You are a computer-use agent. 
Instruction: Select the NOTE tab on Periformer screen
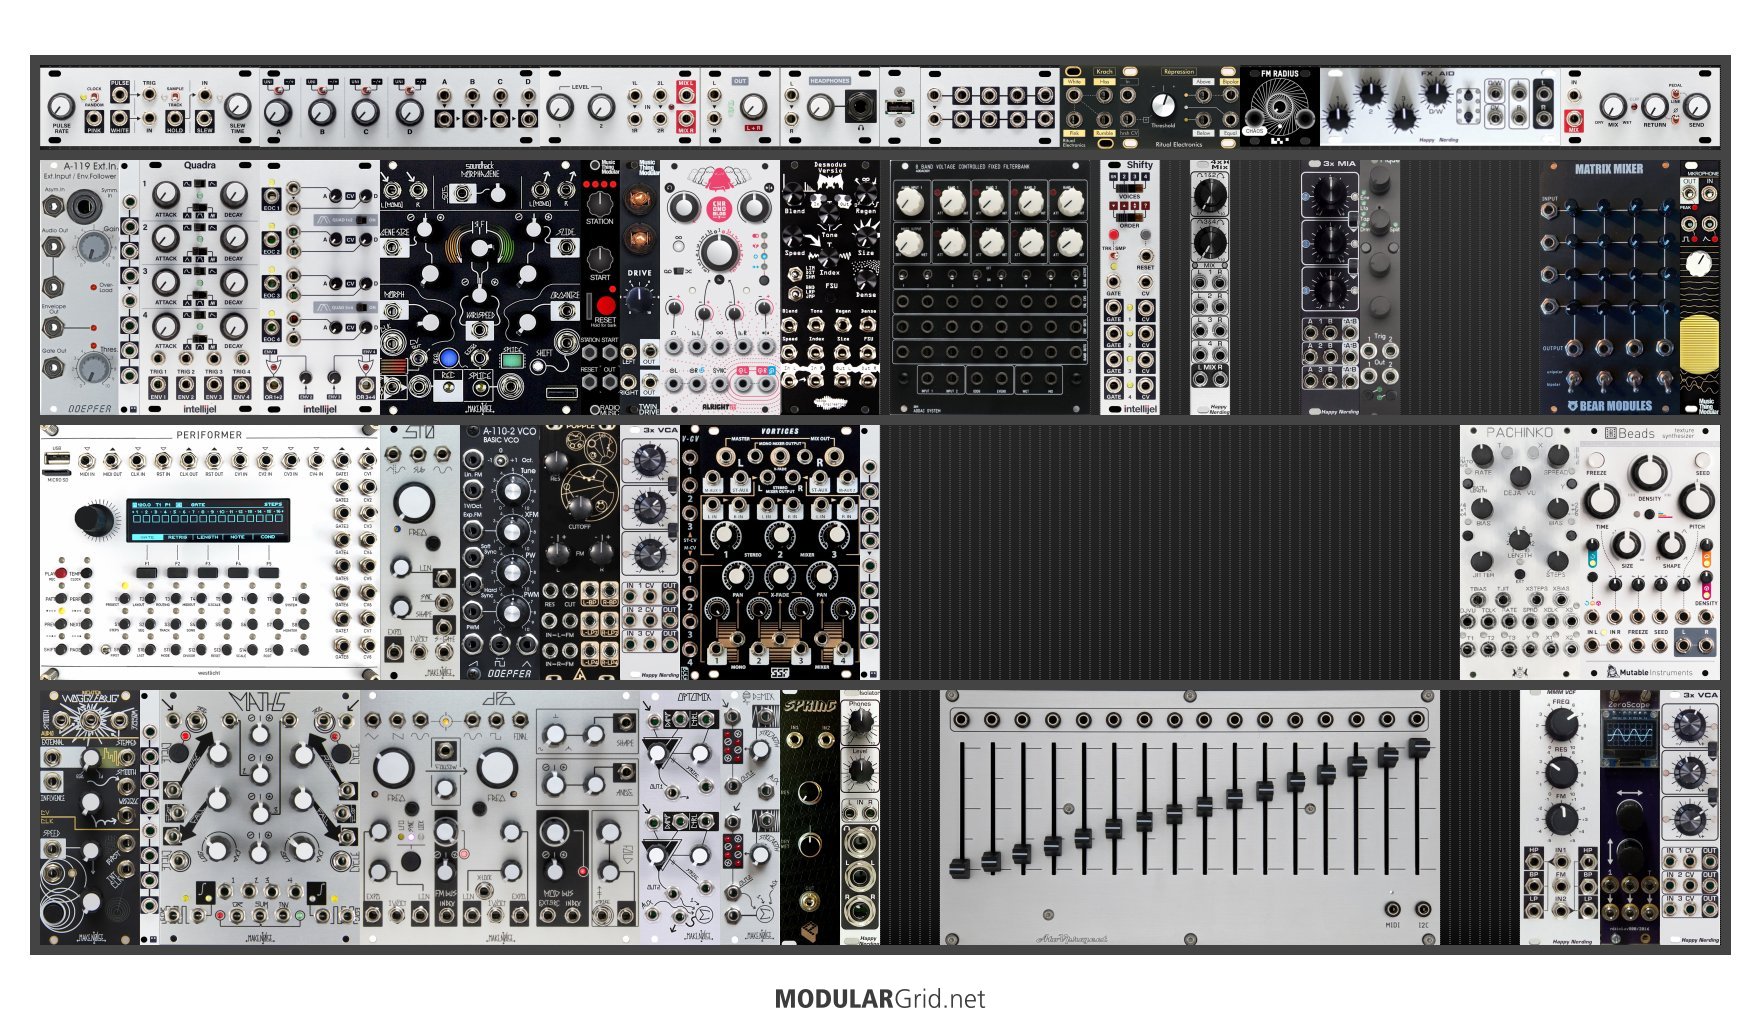(237, 537)
